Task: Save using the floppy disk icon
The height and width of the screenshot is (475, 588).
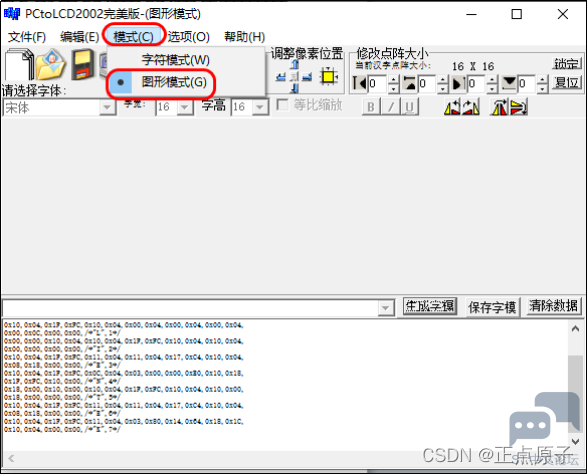Action: [x=83, y=64]
